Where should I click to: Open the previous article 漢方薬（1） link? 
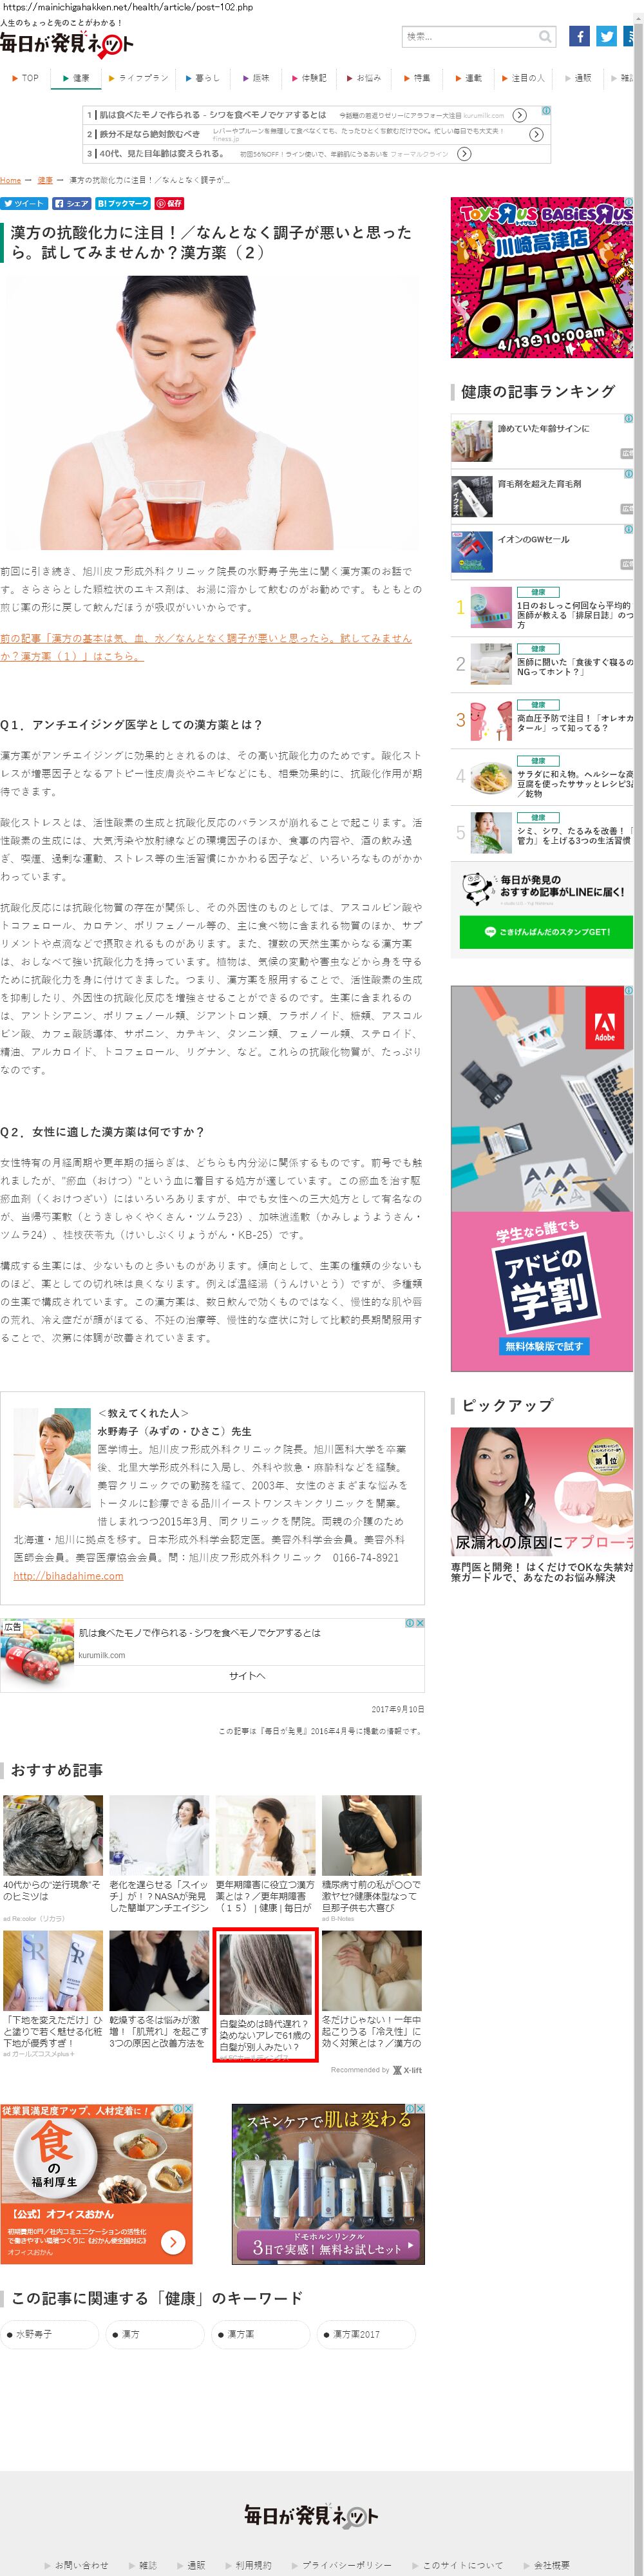point(205,647)
